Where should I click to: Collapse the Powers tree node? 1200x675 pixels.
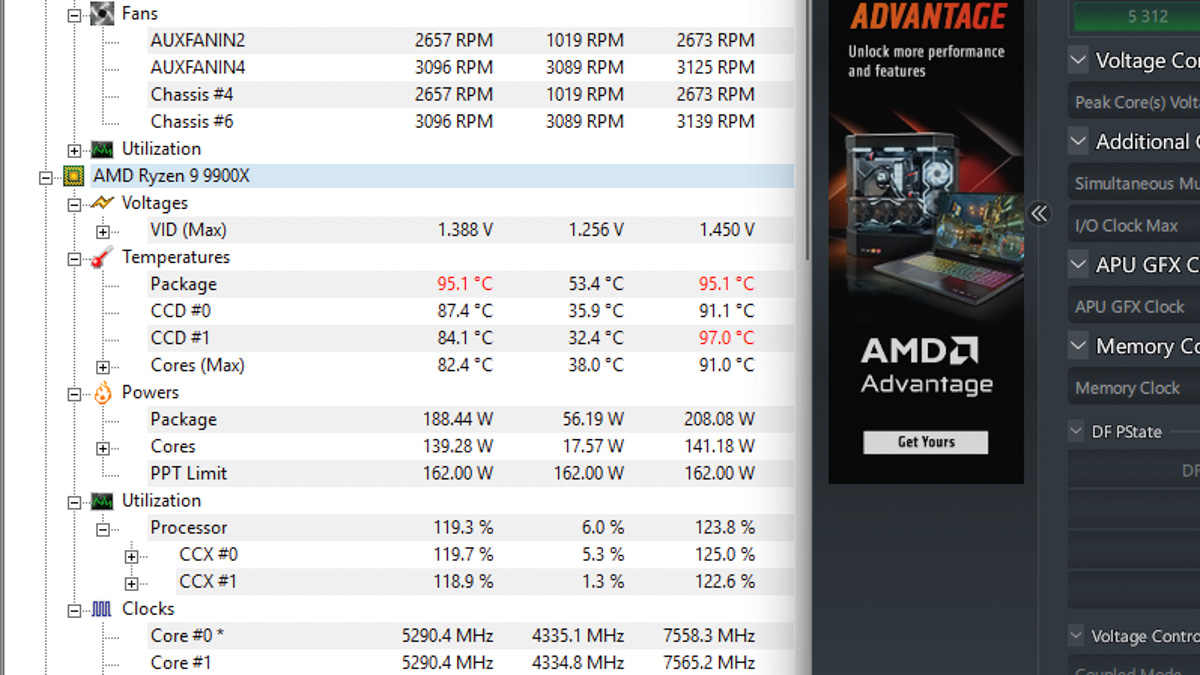tap(74, 393)
